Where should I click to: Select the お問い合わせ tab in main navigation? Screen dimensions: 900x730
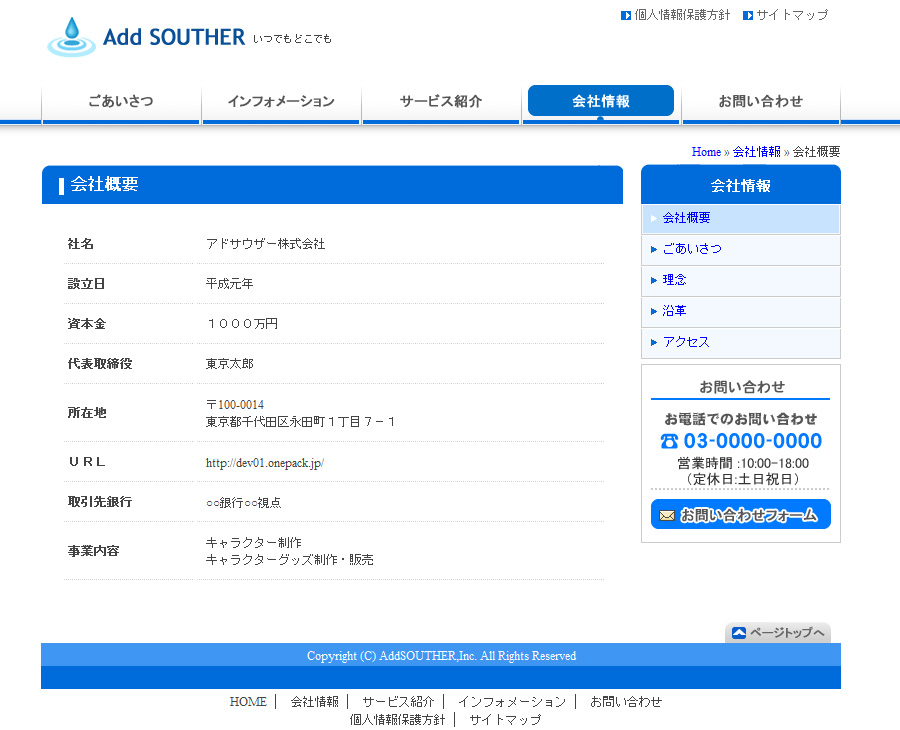click(x=761, y=101)
